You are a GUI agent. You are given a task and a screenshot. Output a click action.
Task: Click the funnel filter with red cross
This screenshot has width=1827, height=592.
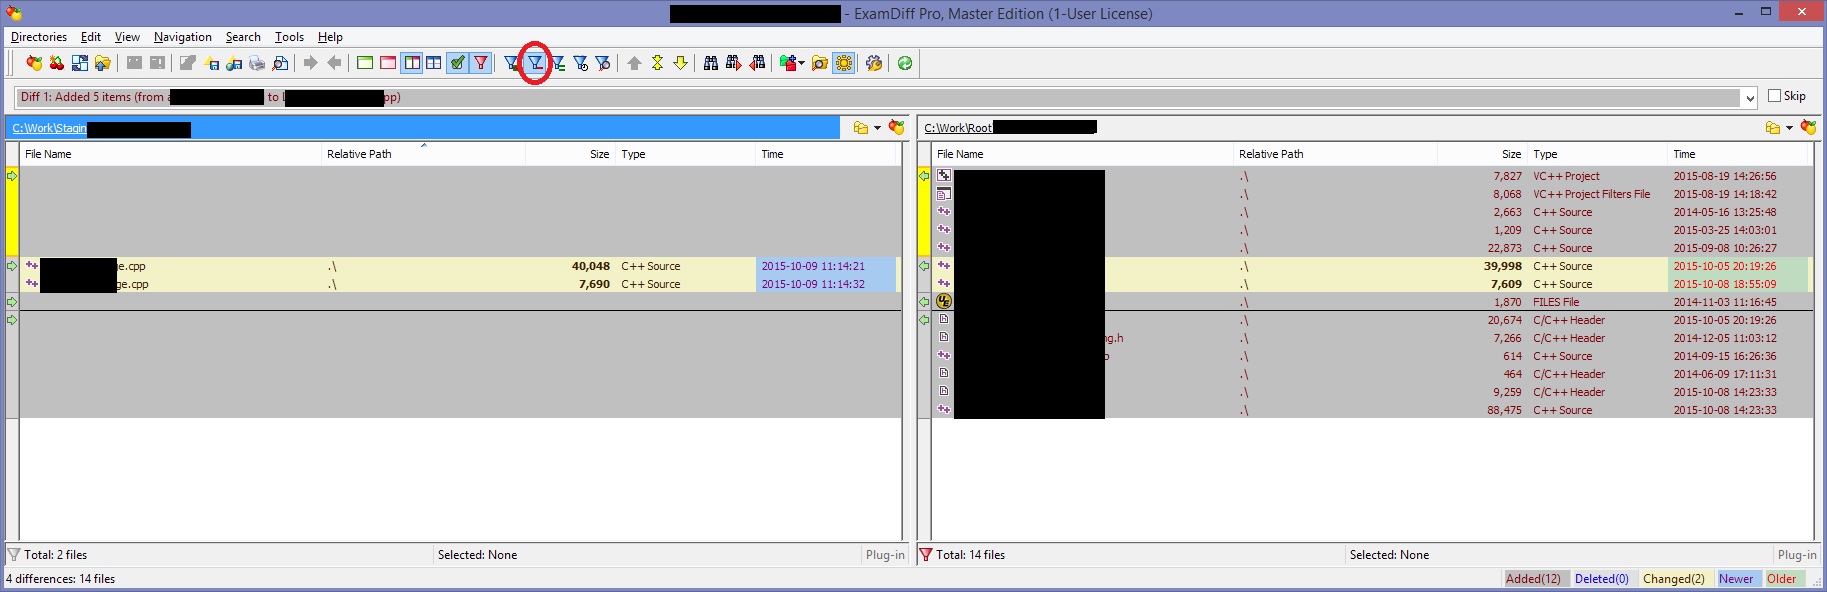(603, 63)
